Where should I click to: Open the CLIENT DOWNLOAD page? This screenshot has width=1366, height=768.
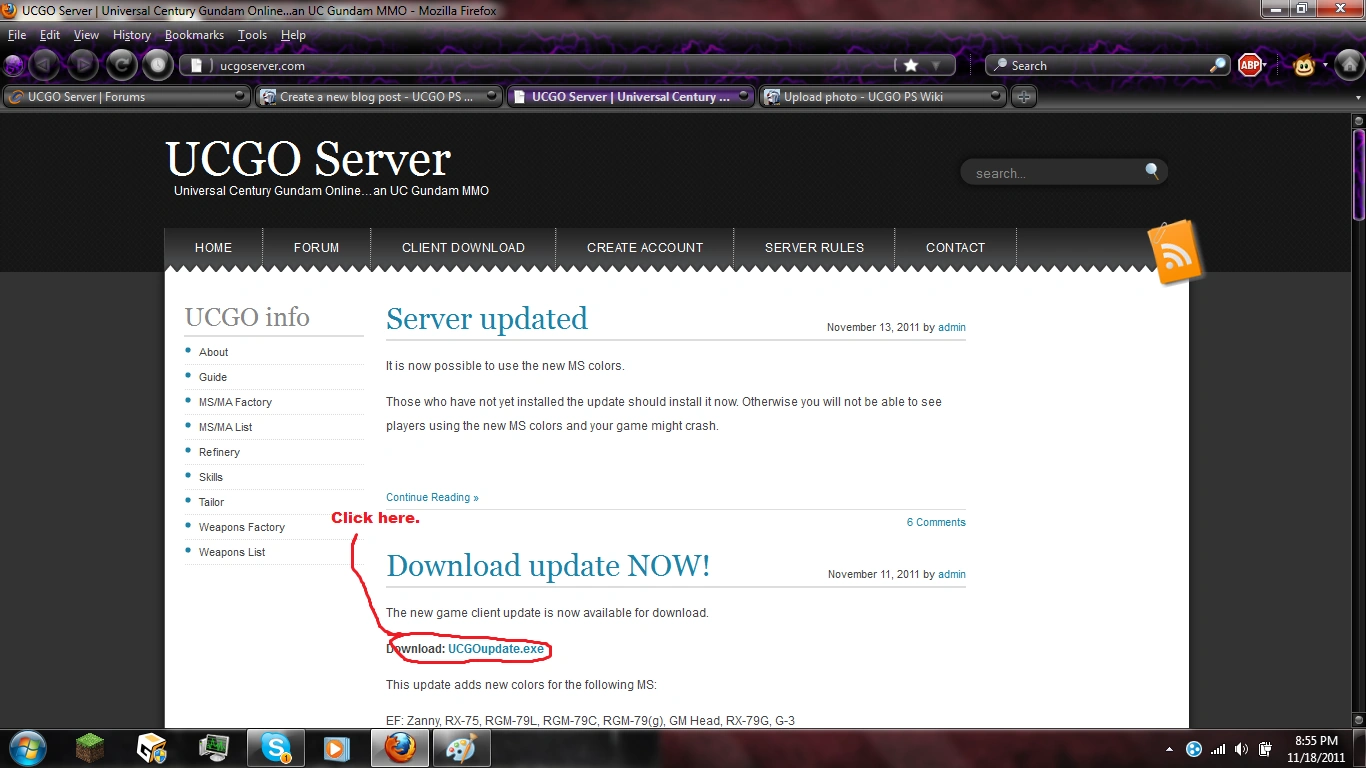pos(463,248)
